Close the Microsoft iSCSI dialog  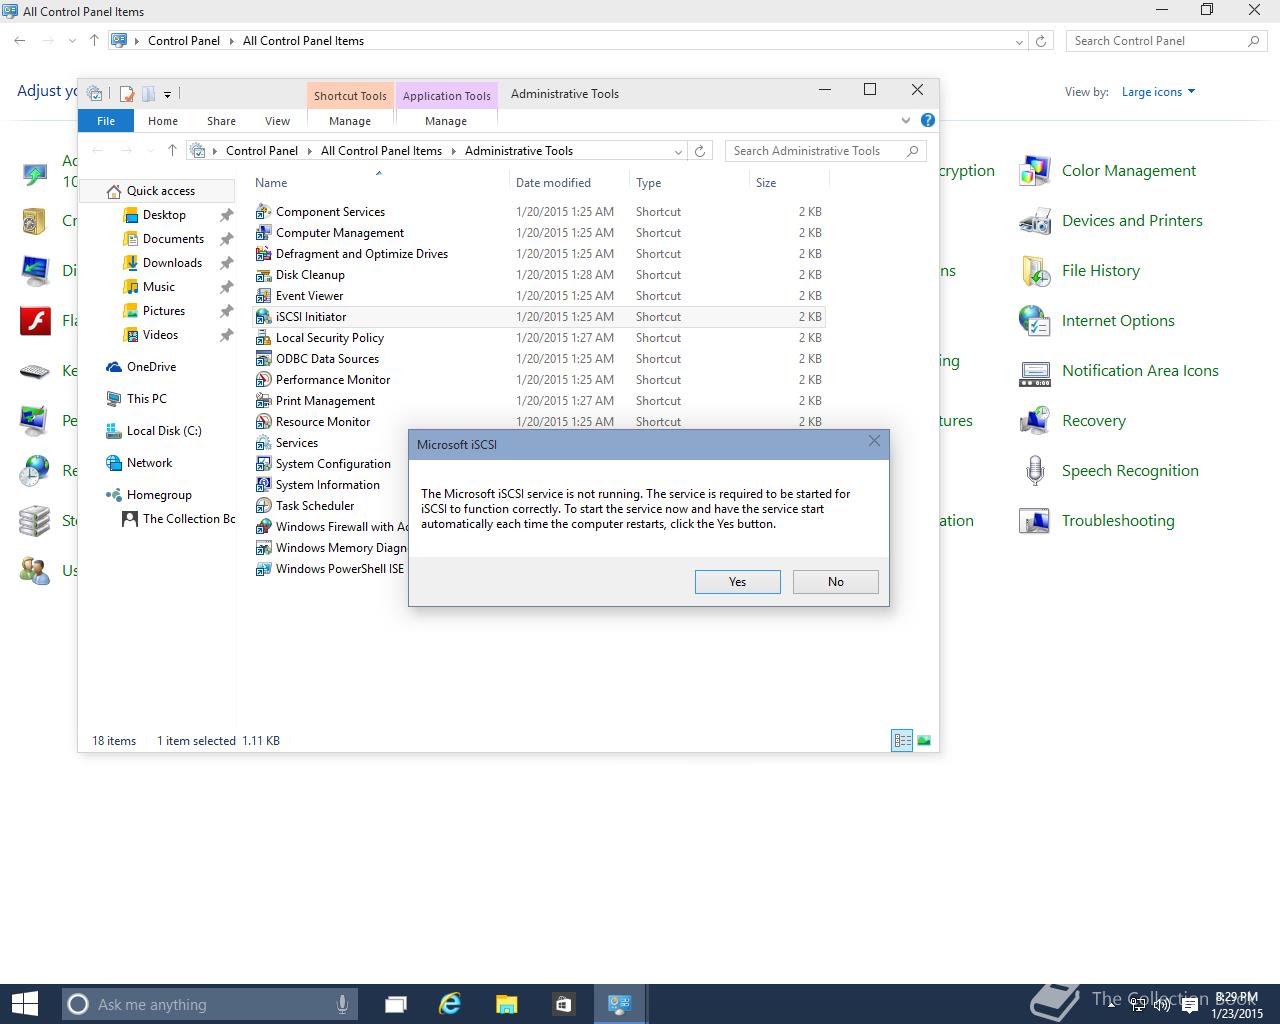[x=874, y=441]
